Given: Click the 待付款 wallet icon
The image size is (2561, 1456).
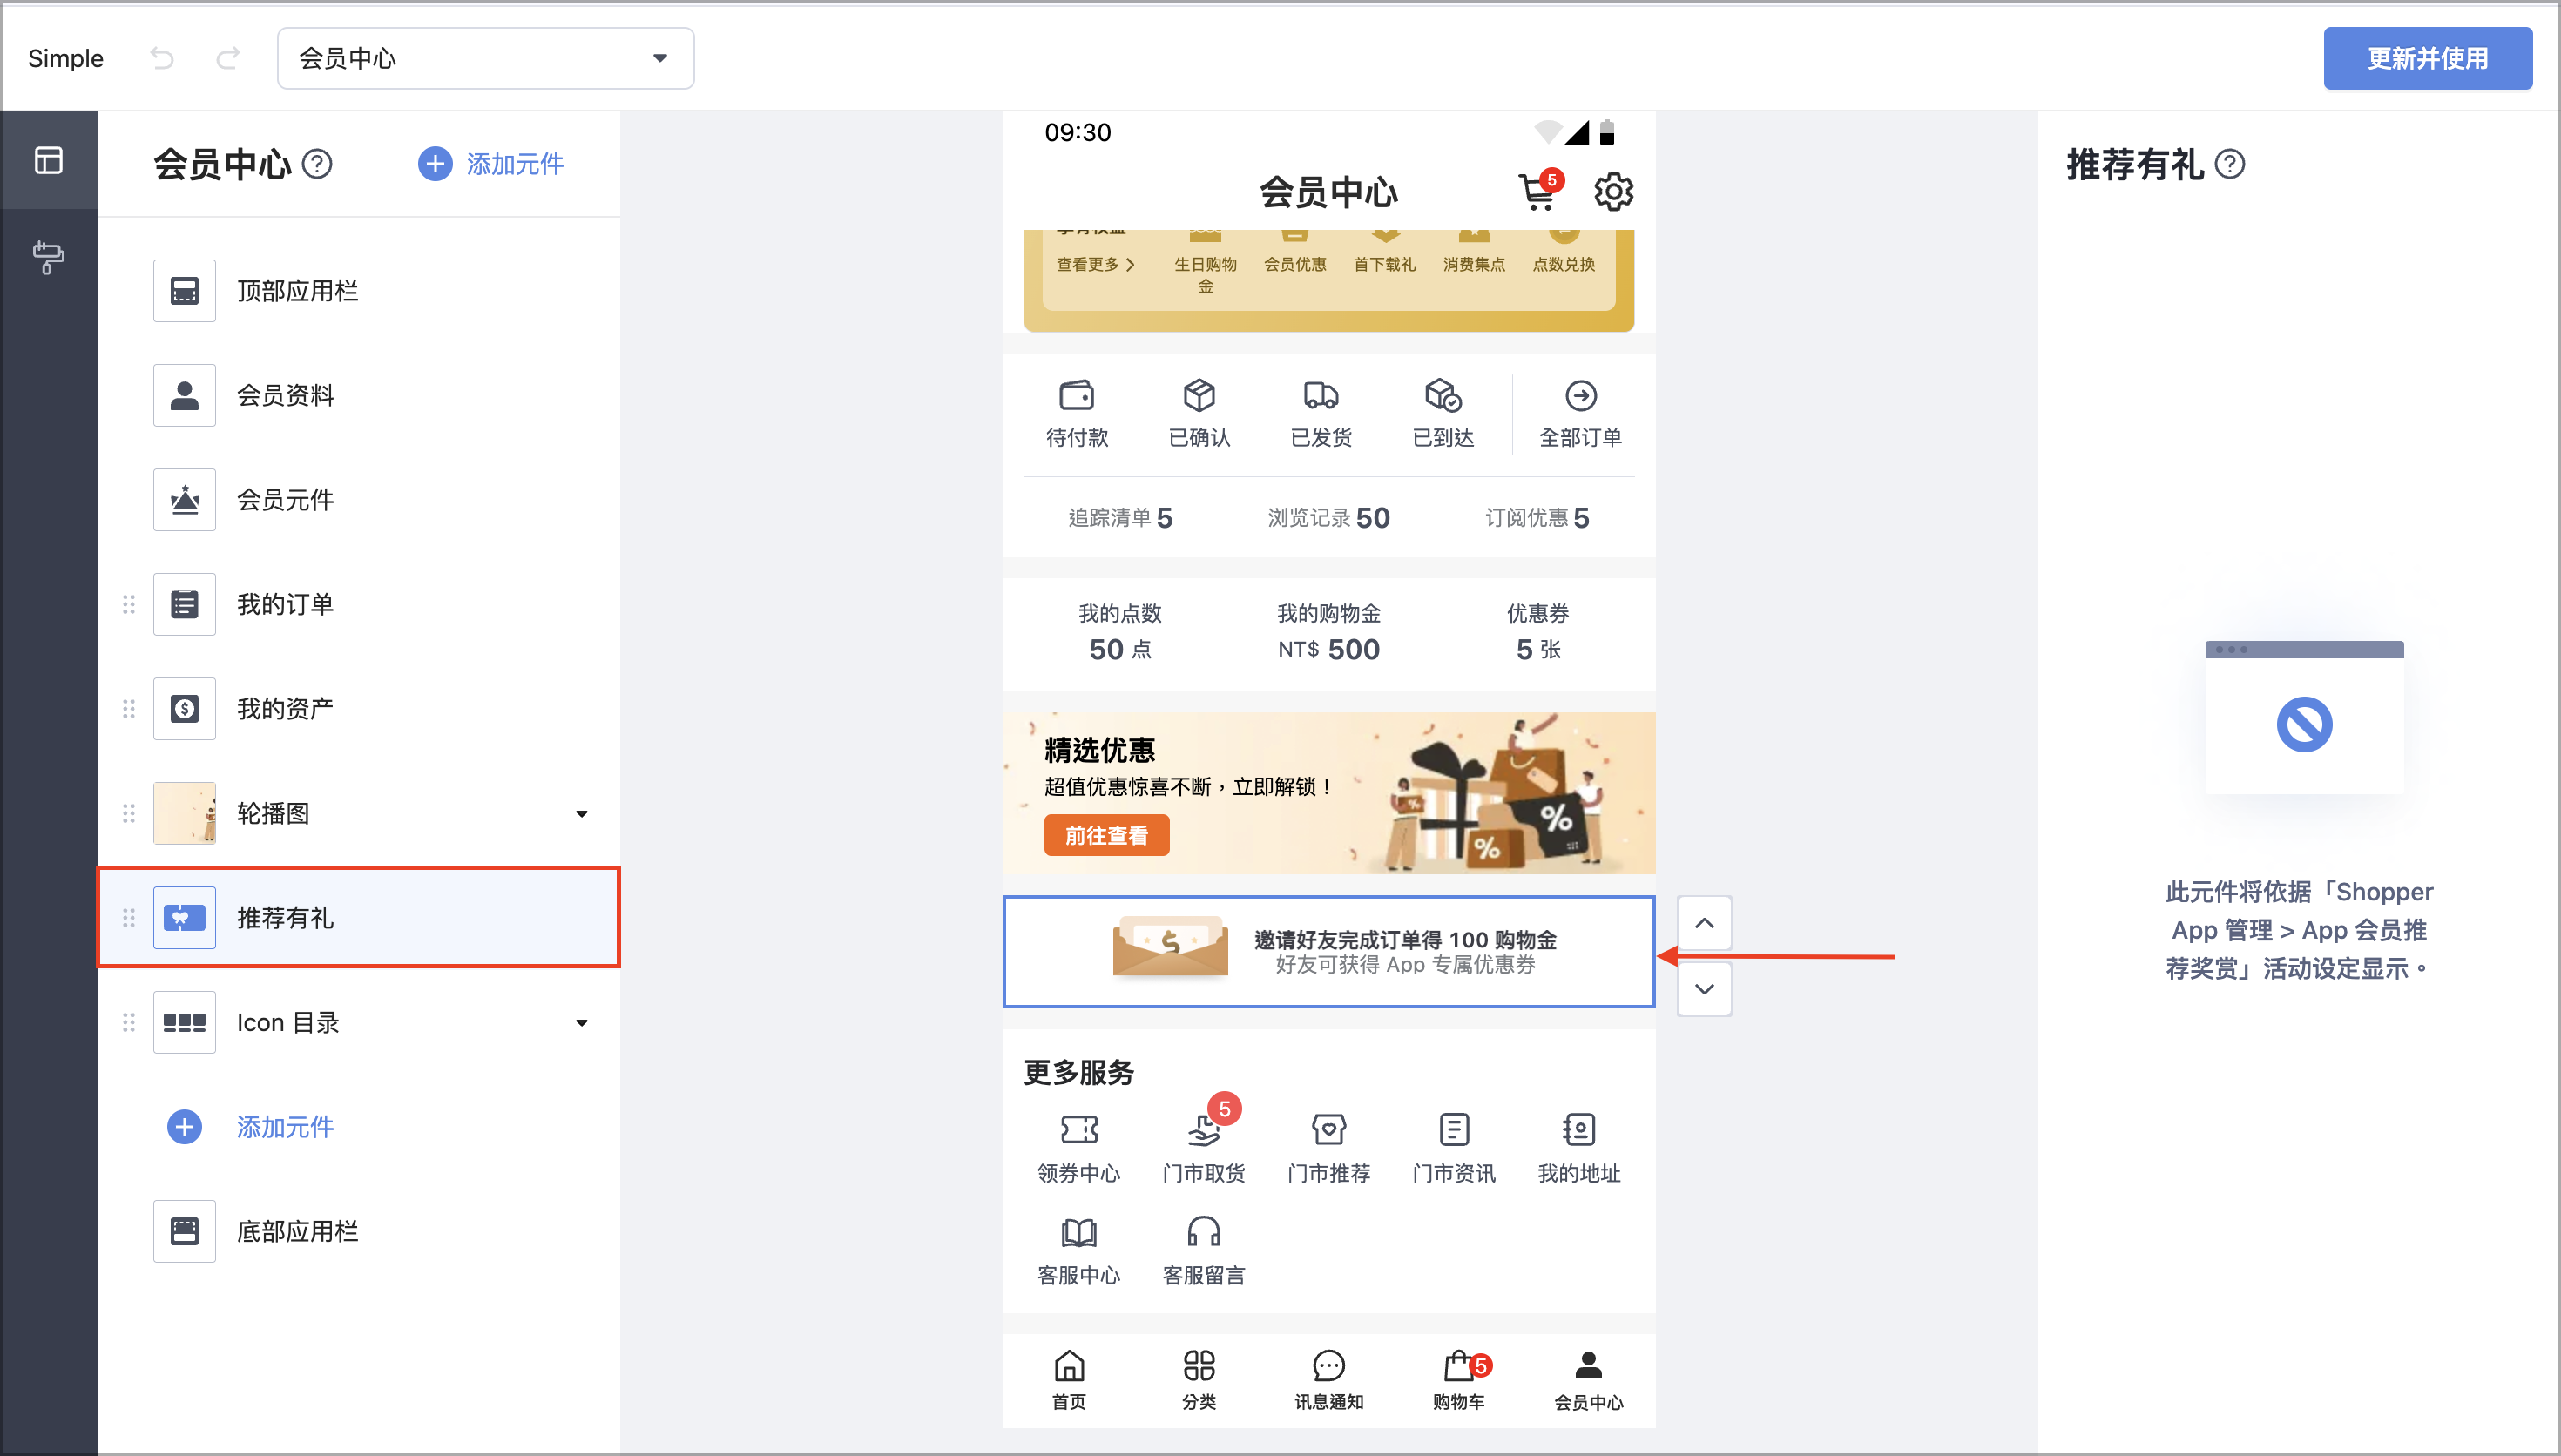Looking at the screenshot, I should [x=1077, y=395].
